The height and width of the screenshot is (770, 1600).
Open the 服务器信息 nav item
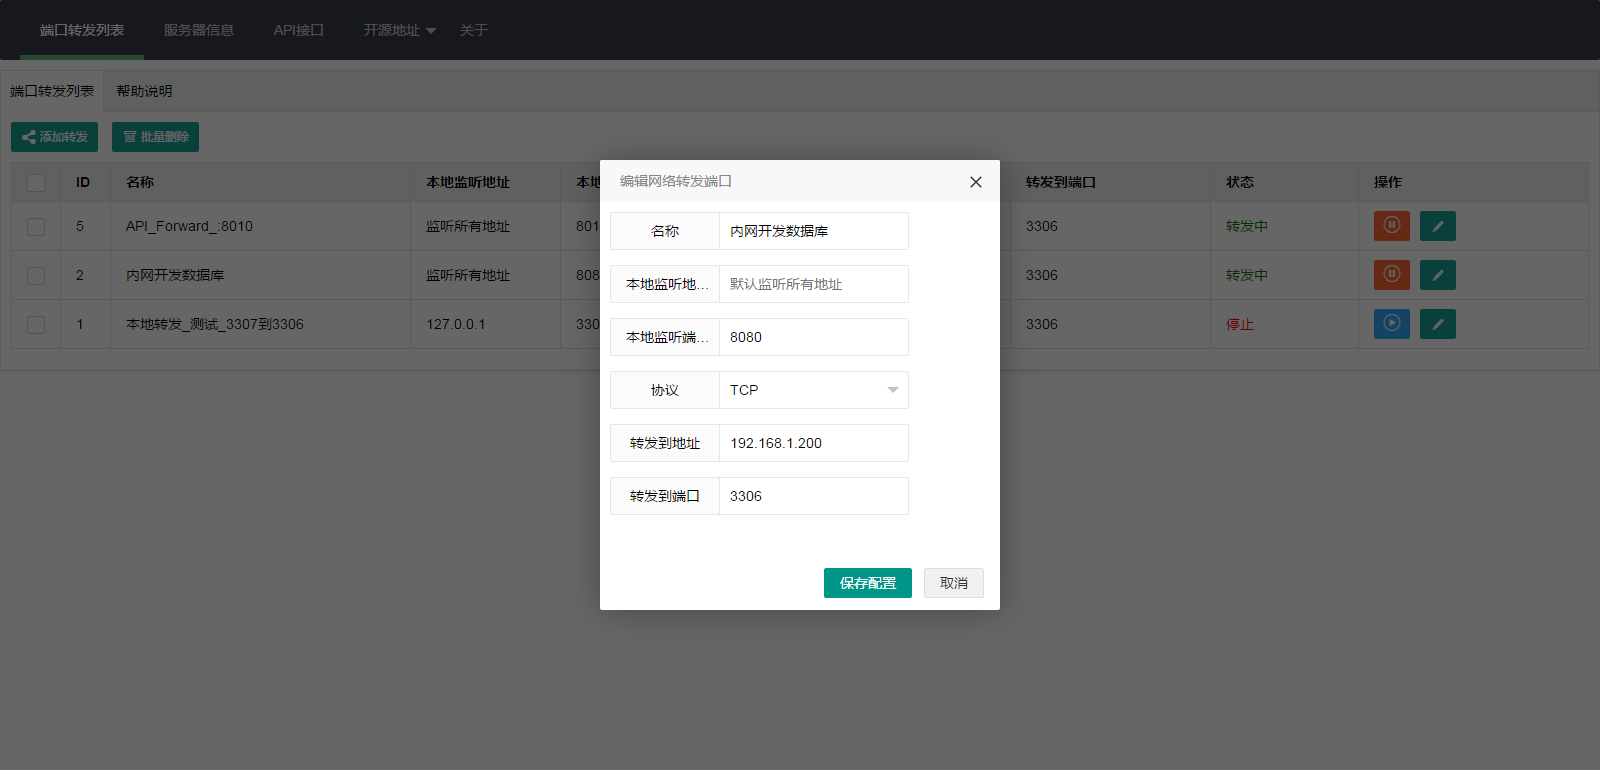click(198, 31)
